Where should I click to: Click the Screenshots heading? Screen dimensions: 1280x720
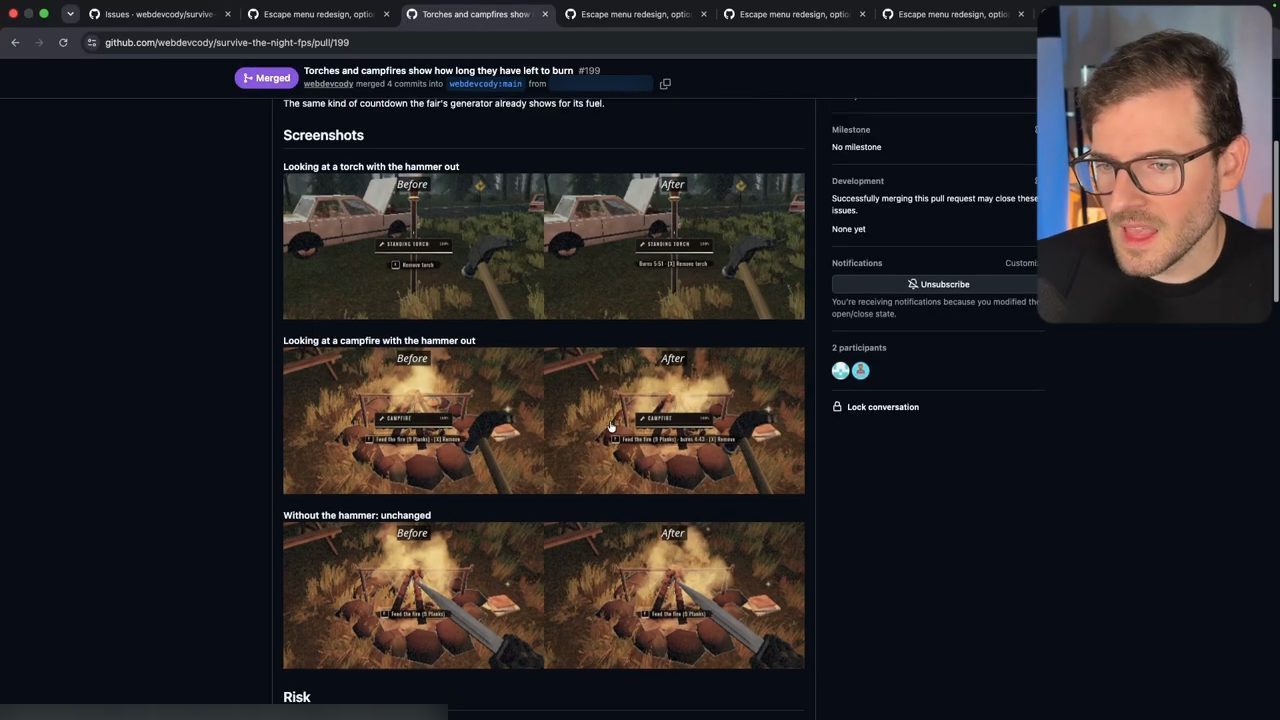pyautogui.click(x=323, y=135)
